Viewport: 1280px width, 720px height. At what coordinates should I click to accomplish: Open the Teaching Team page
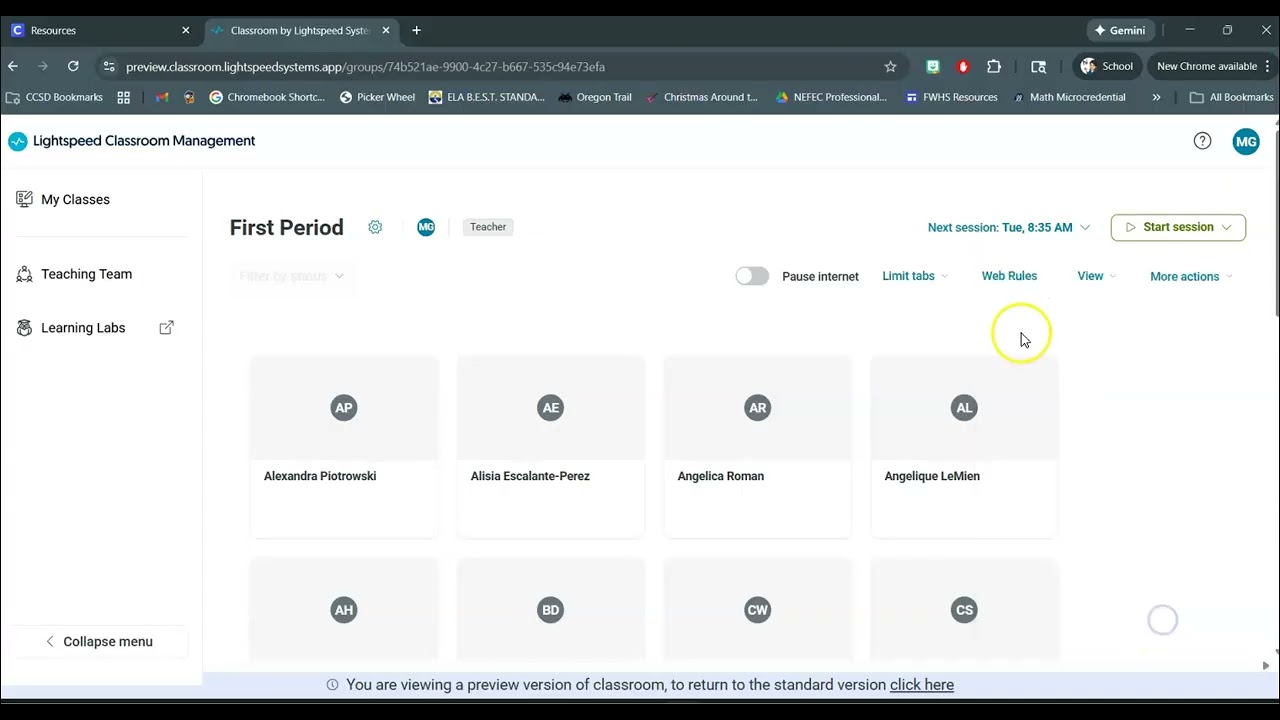tap(86, 274)
